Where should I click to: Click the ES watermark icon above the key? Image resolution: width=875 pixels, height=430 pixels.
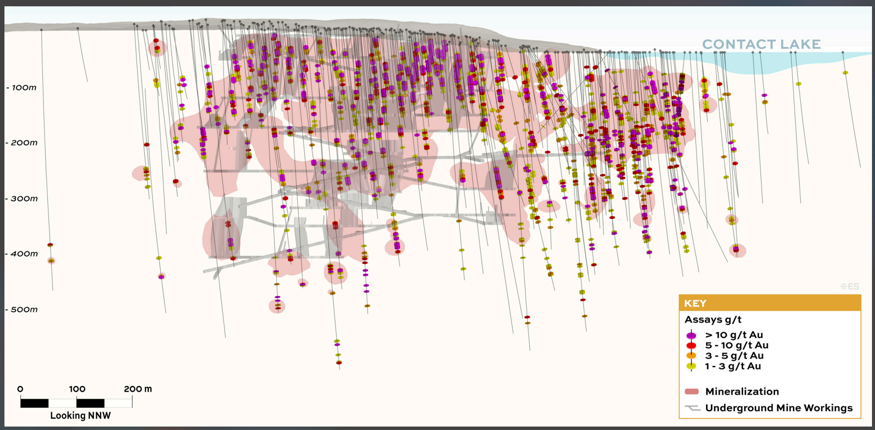pos(849,286)
